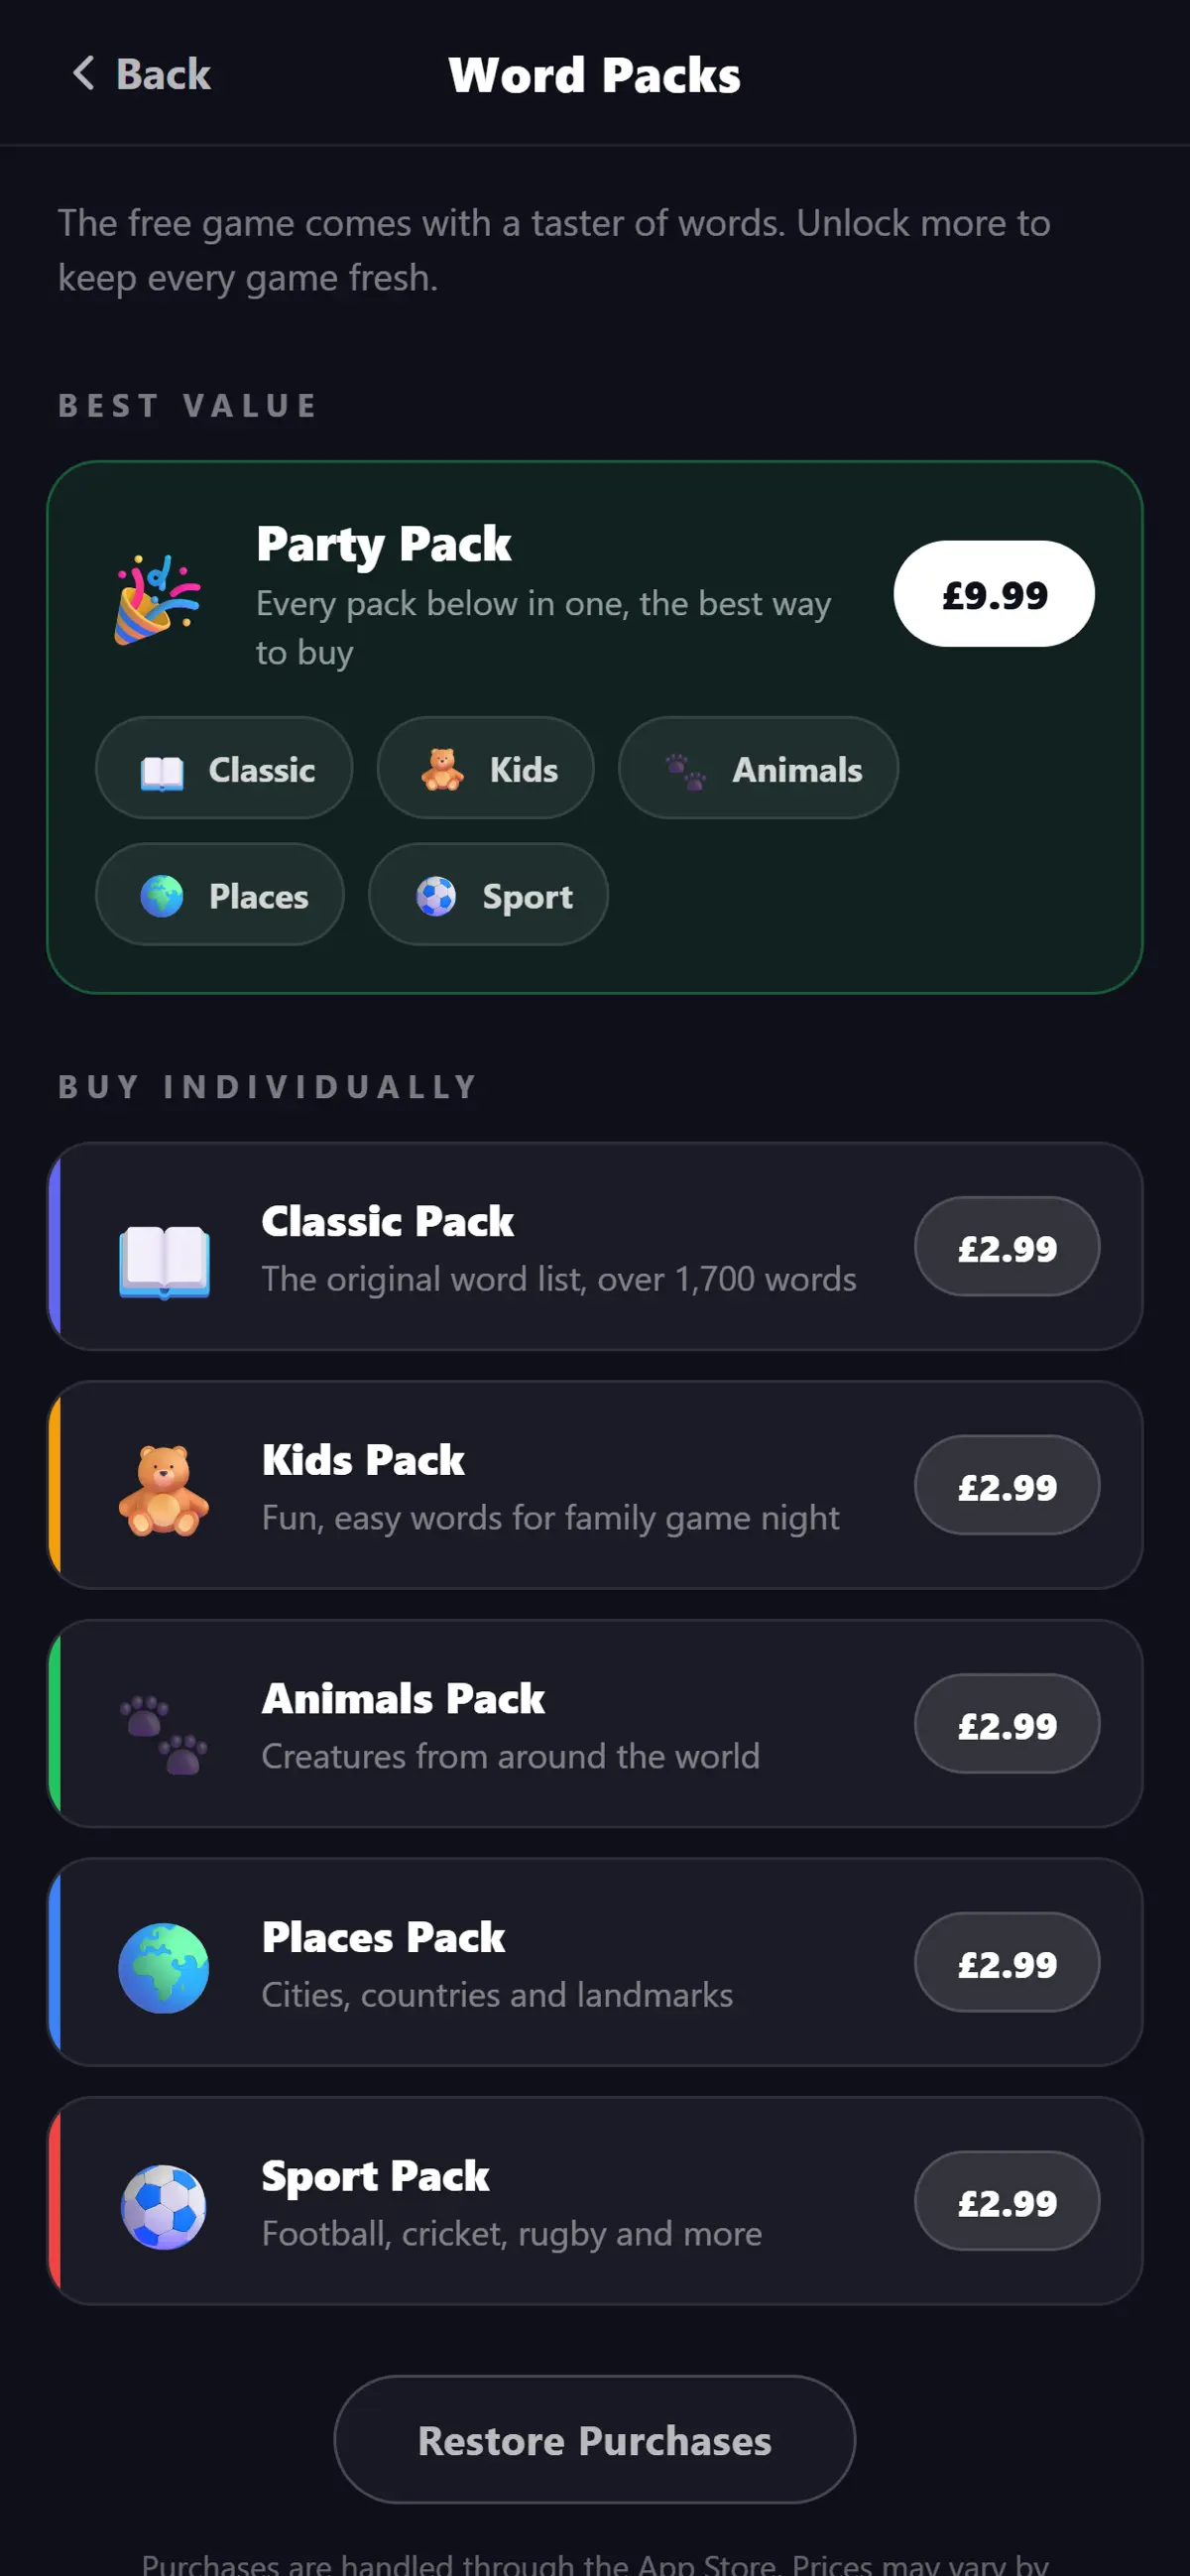Select the Sport chip in Party Pack
The height and width of the screenshot is (2576, 1190).
[488, 894]
